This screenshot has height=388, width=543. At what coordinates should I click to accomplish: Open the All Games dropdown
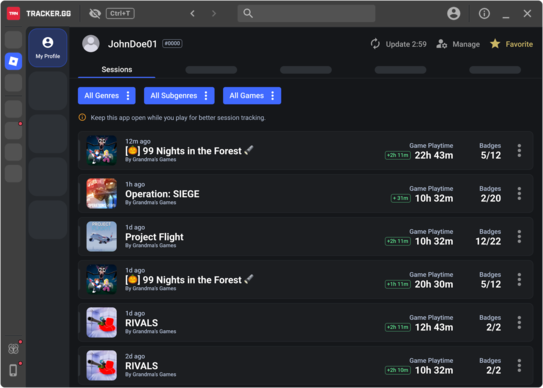click(252, 96)
